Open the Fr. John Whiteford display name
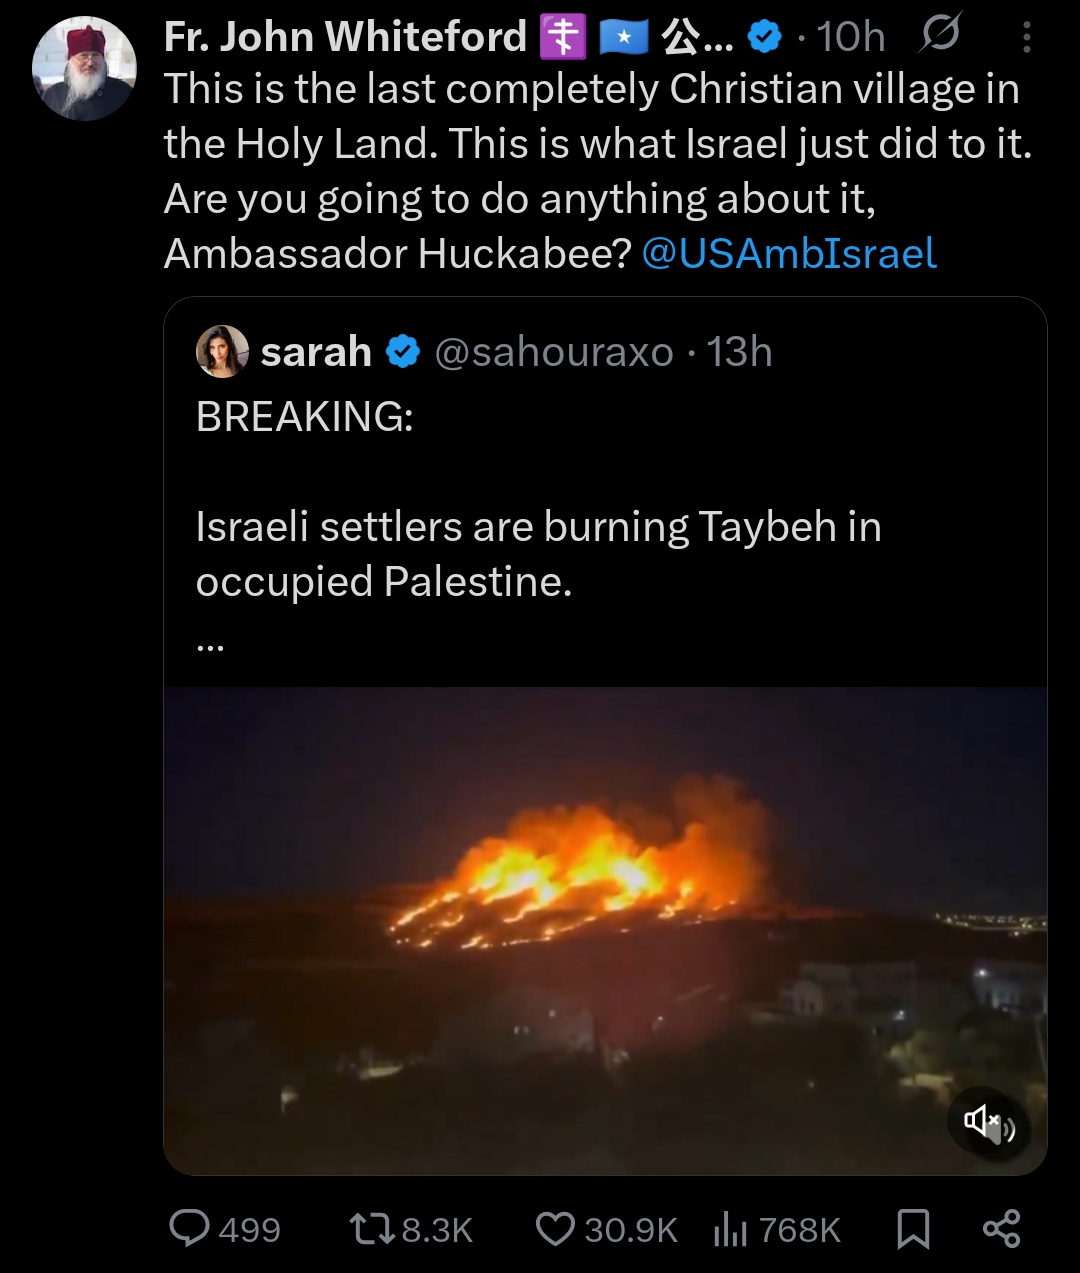Viewport: 1080px width, 1273px height. click(345, 37)
